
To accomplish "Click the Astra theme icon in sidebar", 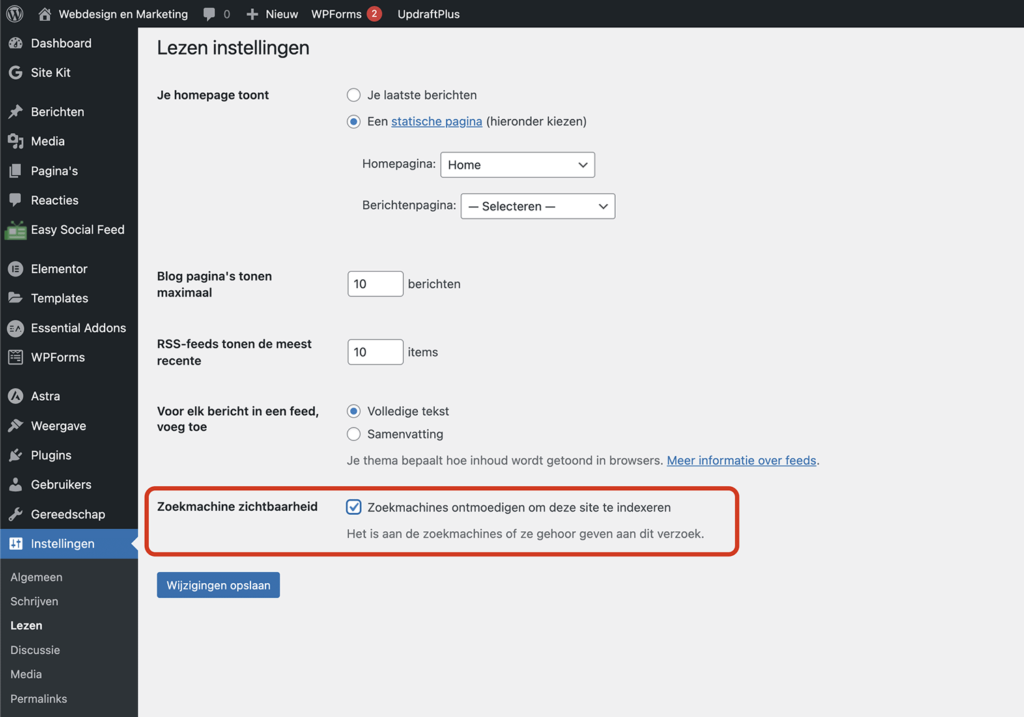I will tap(15, 396).
